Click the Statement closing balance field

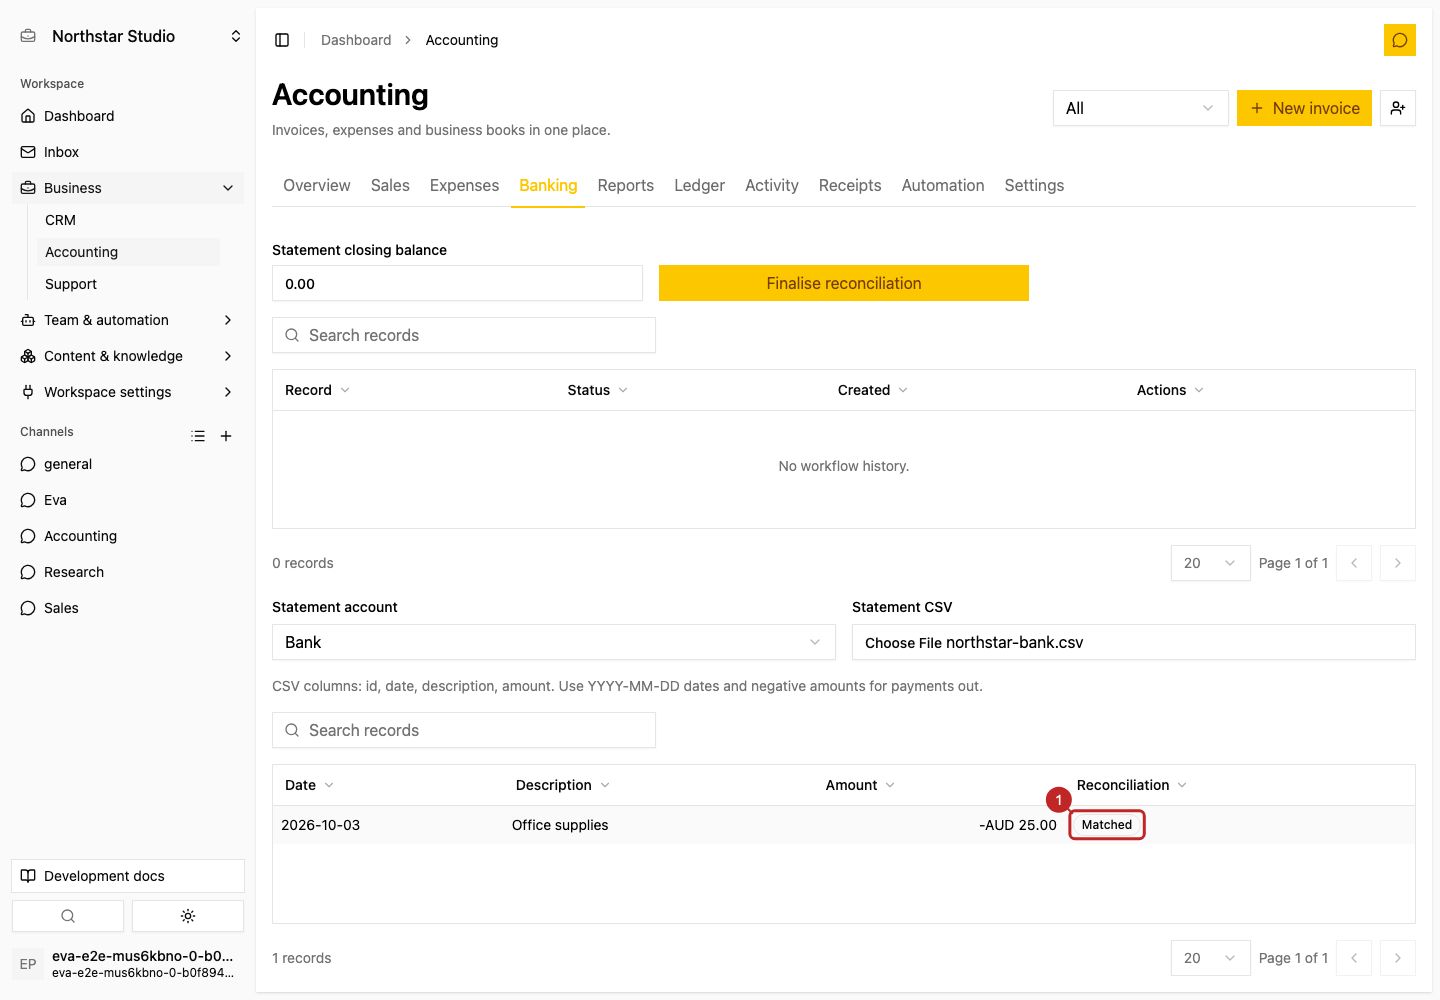(457, 283)
